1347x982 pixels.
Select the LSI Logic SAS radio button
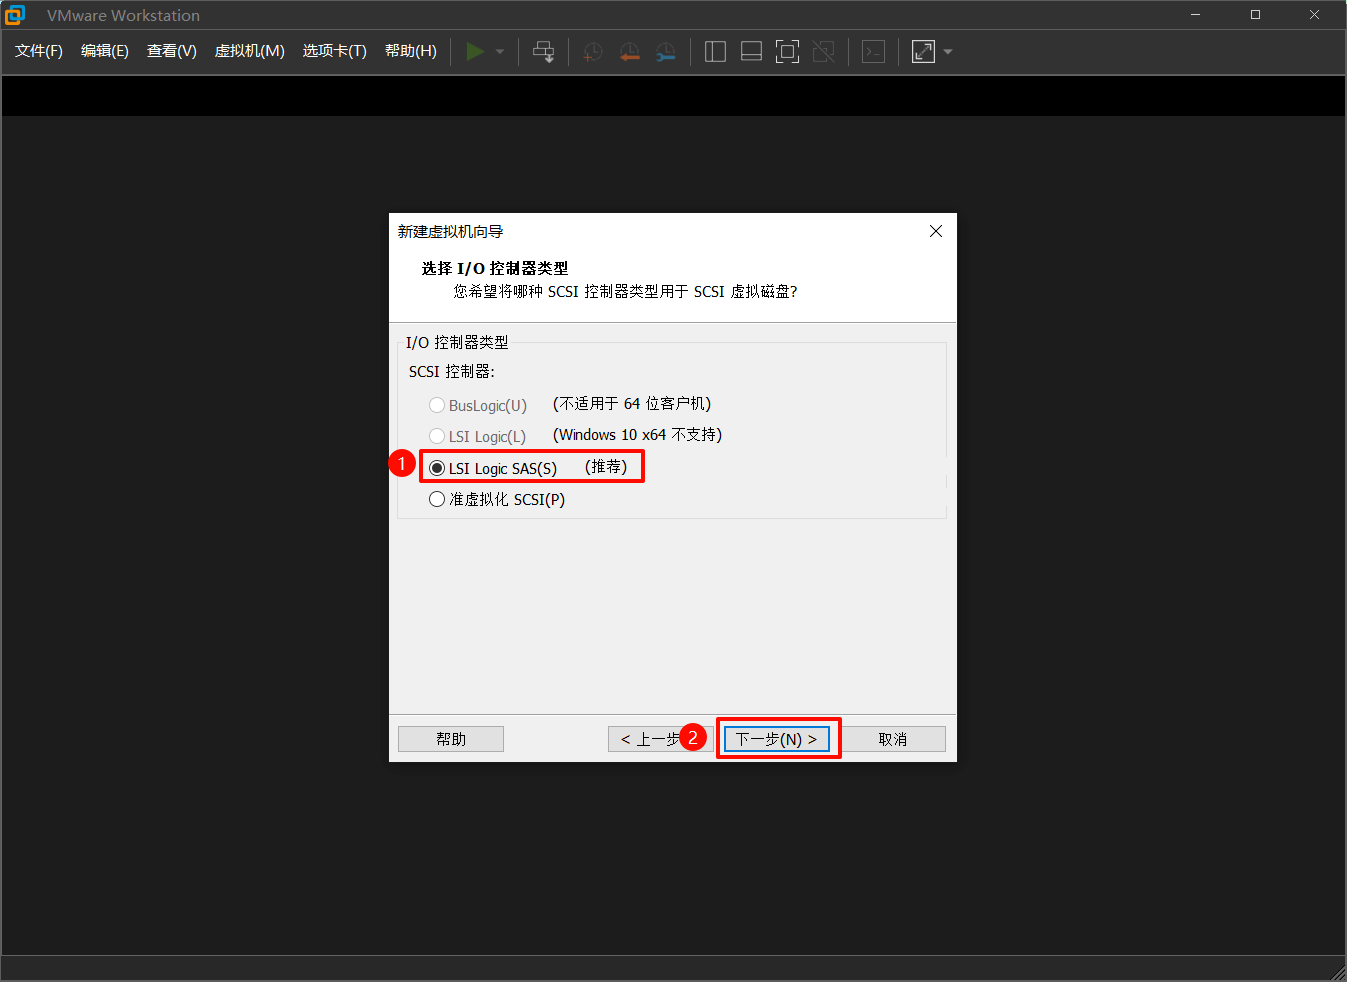[437, 467]
